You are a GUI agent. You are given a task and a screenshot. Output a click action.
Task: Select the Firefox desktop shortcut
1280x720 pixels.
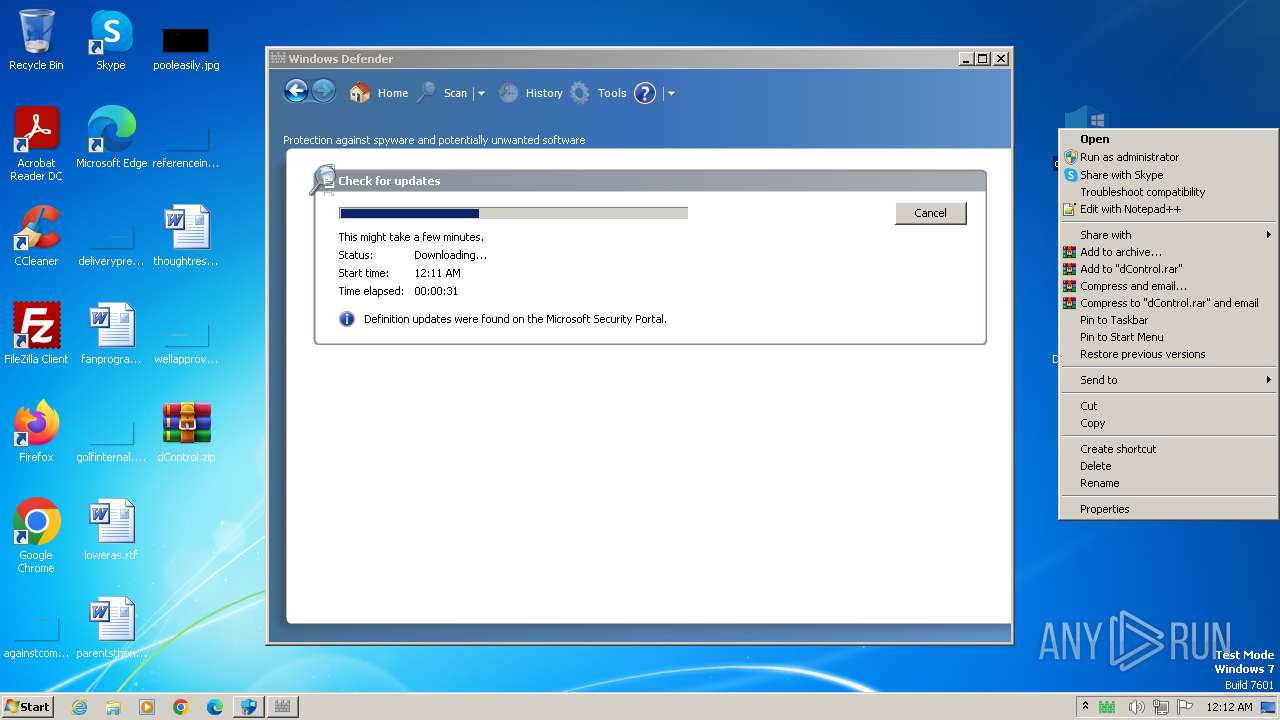36,432
